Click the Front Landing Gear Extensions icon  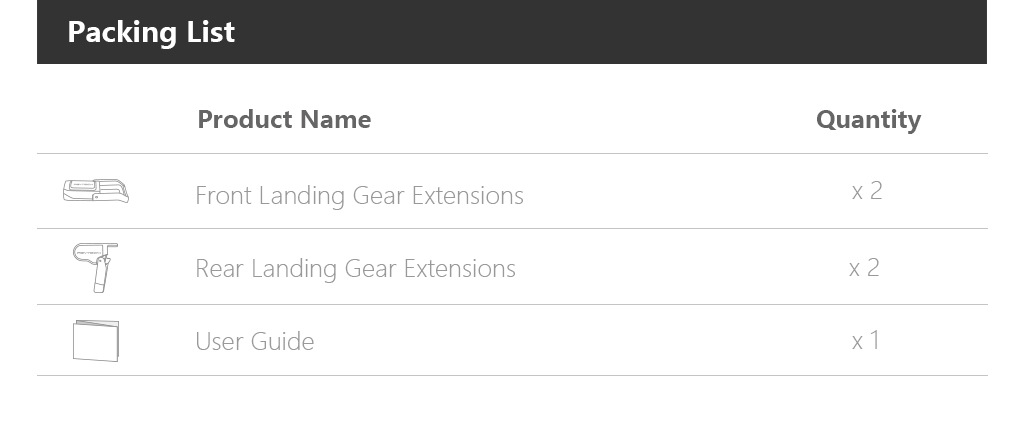click(96, 191)
